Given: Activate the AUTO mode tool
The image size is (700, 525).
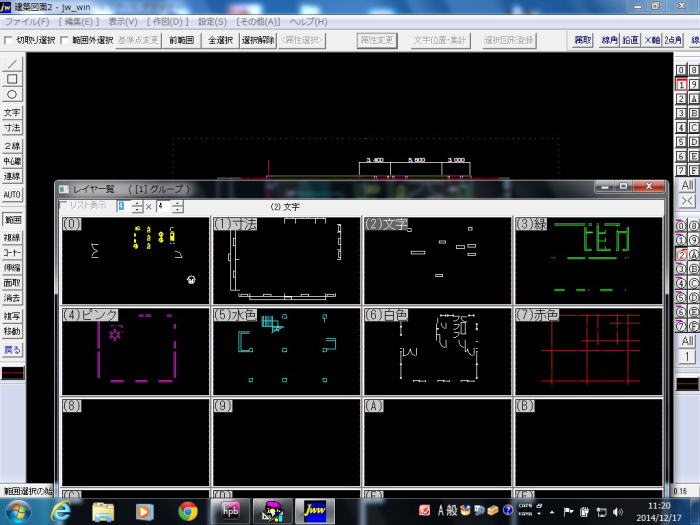Looking at the screenshot, I should click(12, 195).
